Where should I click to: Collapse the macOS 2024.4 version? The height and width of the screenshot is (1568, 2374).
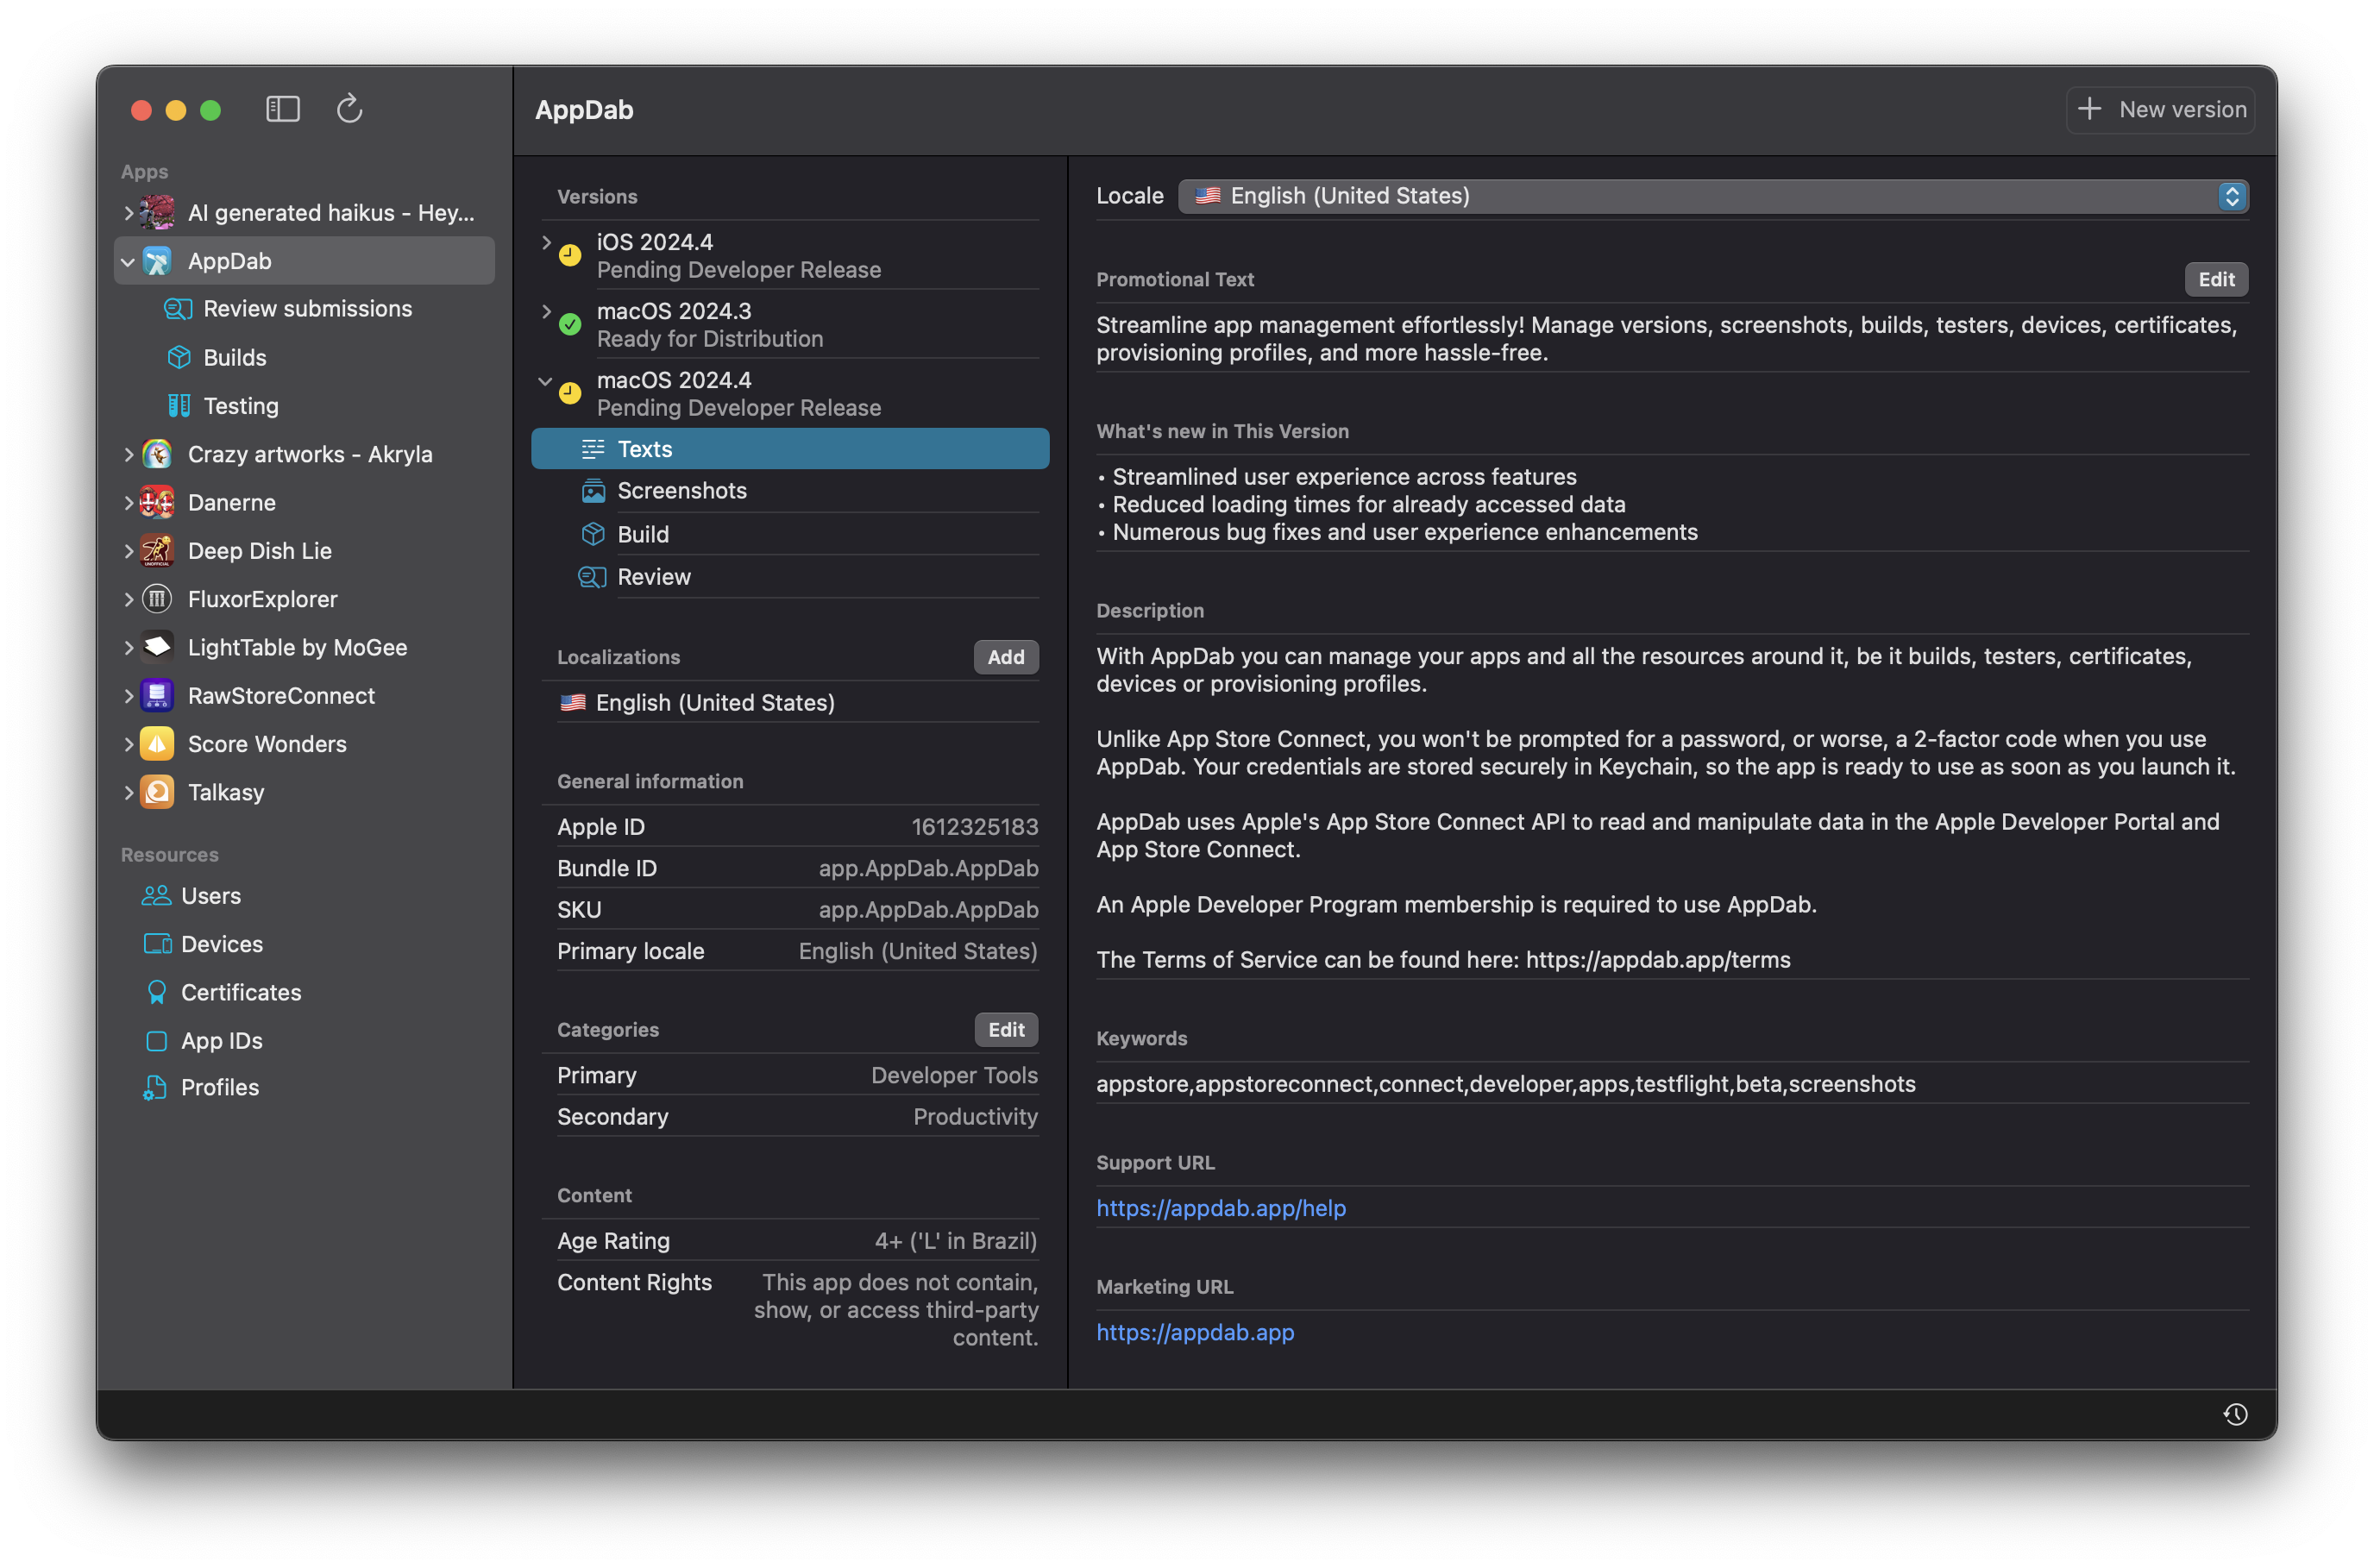(x=546, y=381)
